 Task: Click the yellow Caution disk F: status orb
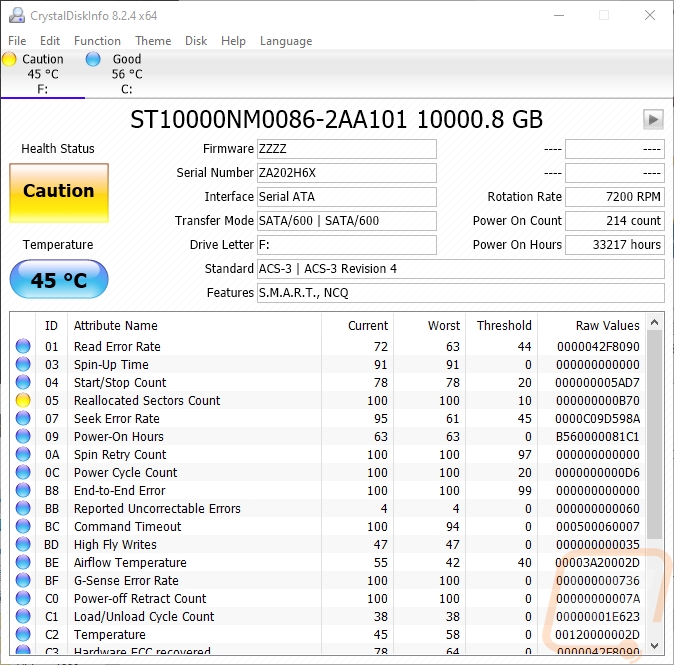[x=10, y=60]
